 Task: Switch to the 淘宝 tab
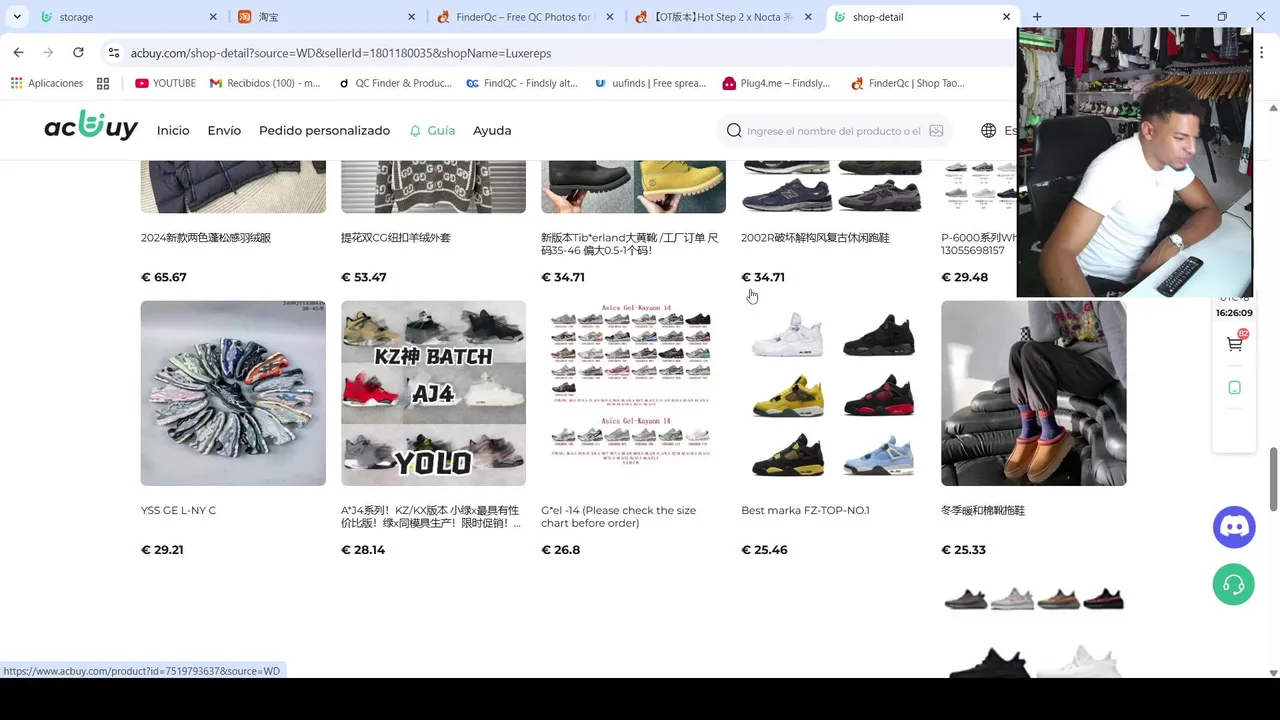coord(326,17)
